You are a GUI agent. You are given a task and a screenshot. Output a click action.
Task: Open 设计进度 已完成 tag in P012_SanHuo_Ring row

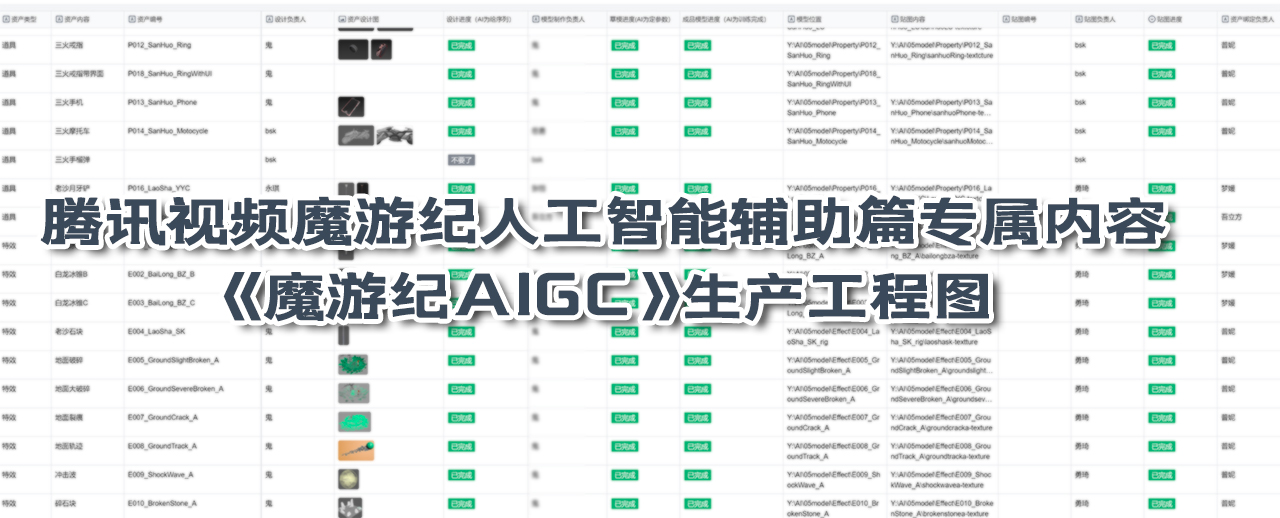[x=461, y=45]
